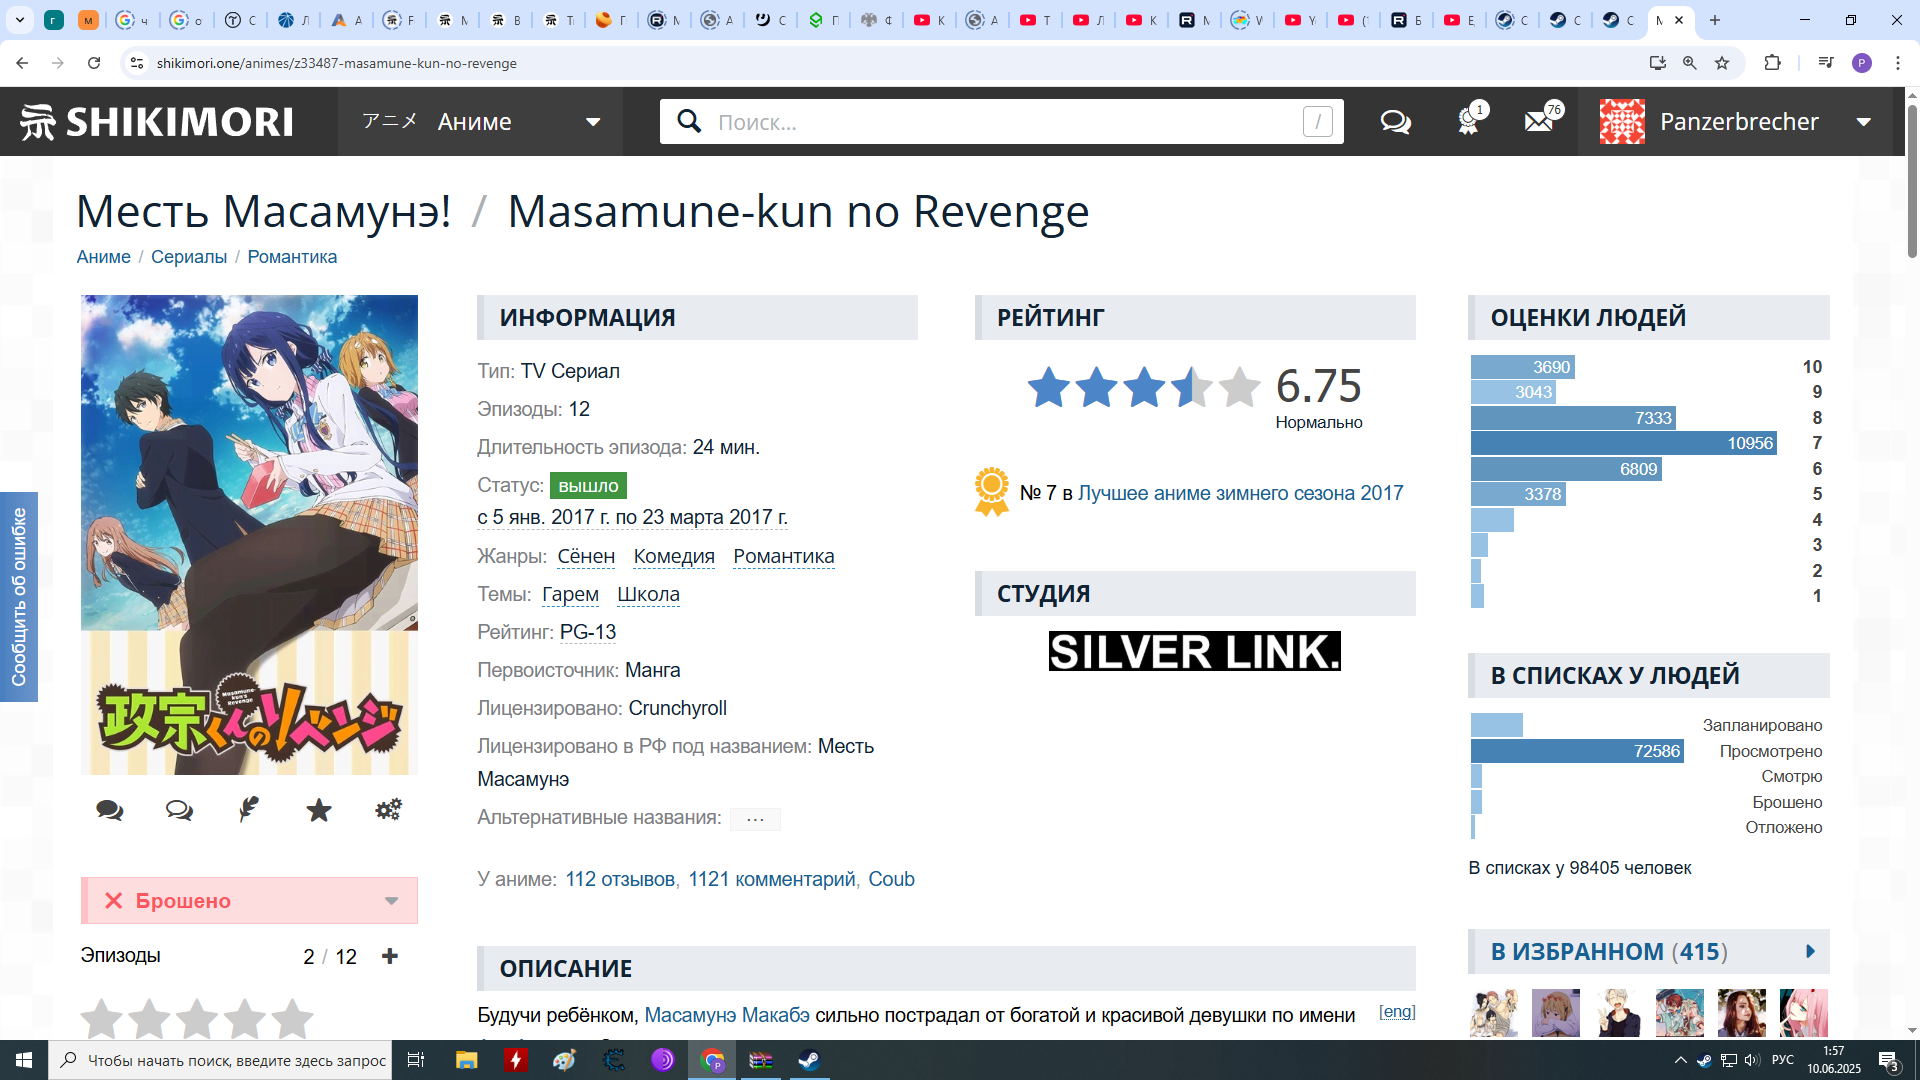
Task: Open first favorite user avatar thumbnail
Action: pos(1494,1013)
